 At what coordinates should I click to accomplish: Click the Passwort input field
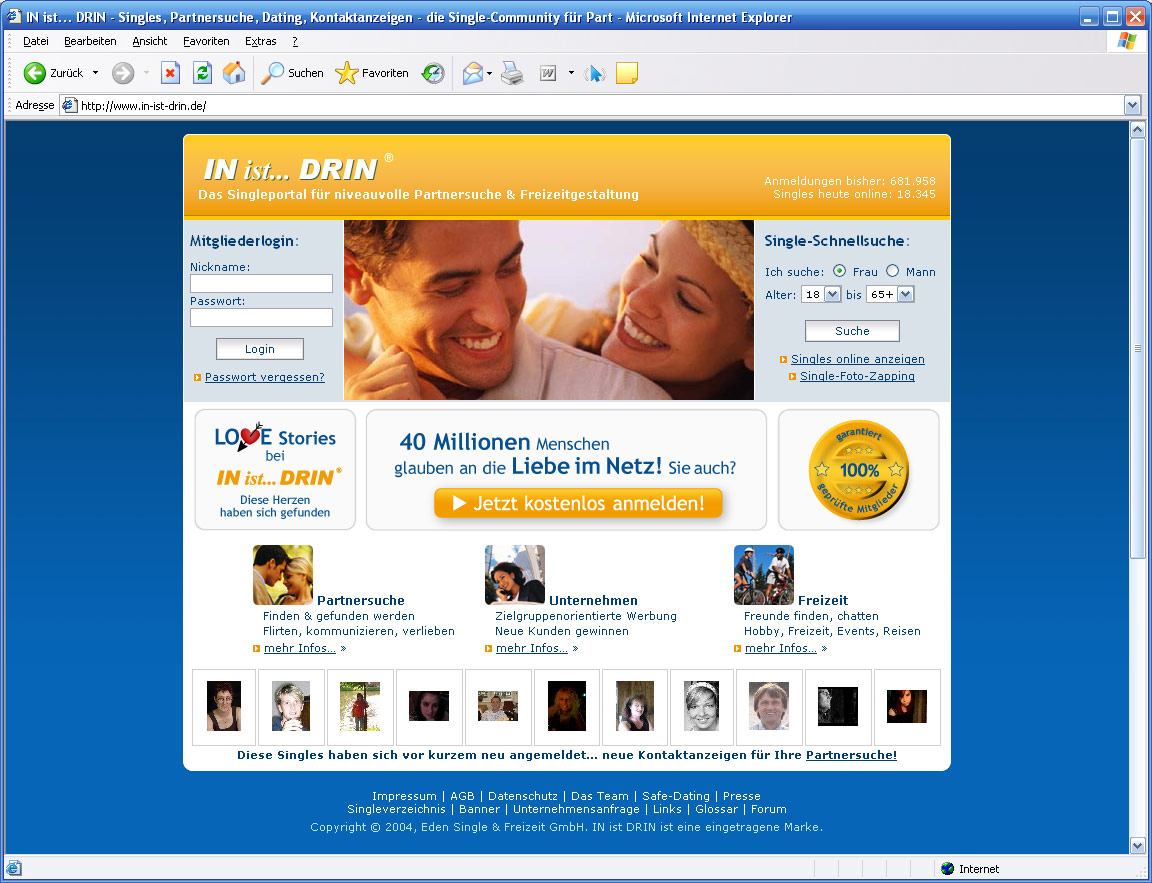pyautogui.click(x=262, y=317)
